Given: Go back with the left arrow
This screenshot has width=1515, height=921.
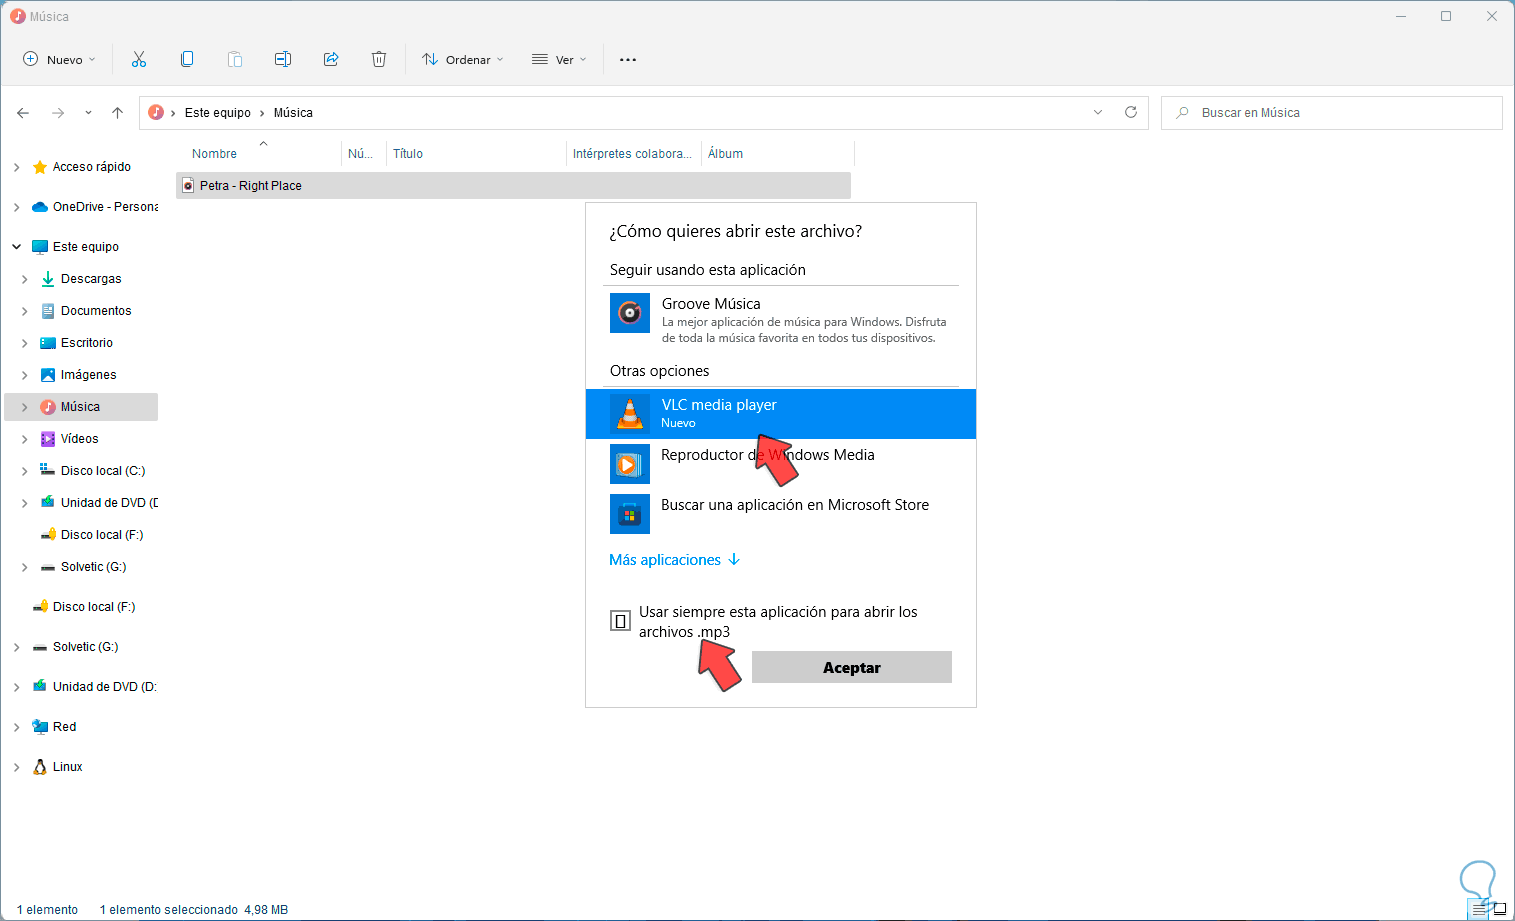Looking at the screenshot, I should point(23,113).
